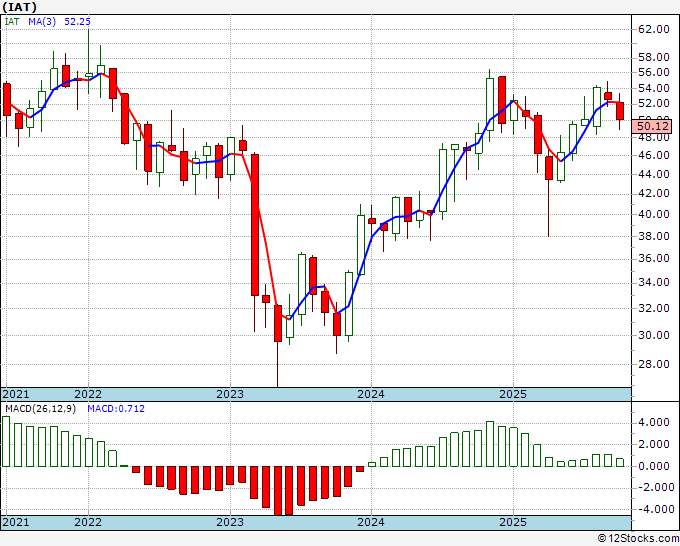Open the 12Stocks.com copyright link
The width and height of the screenshot is (680, 546).
638,539
